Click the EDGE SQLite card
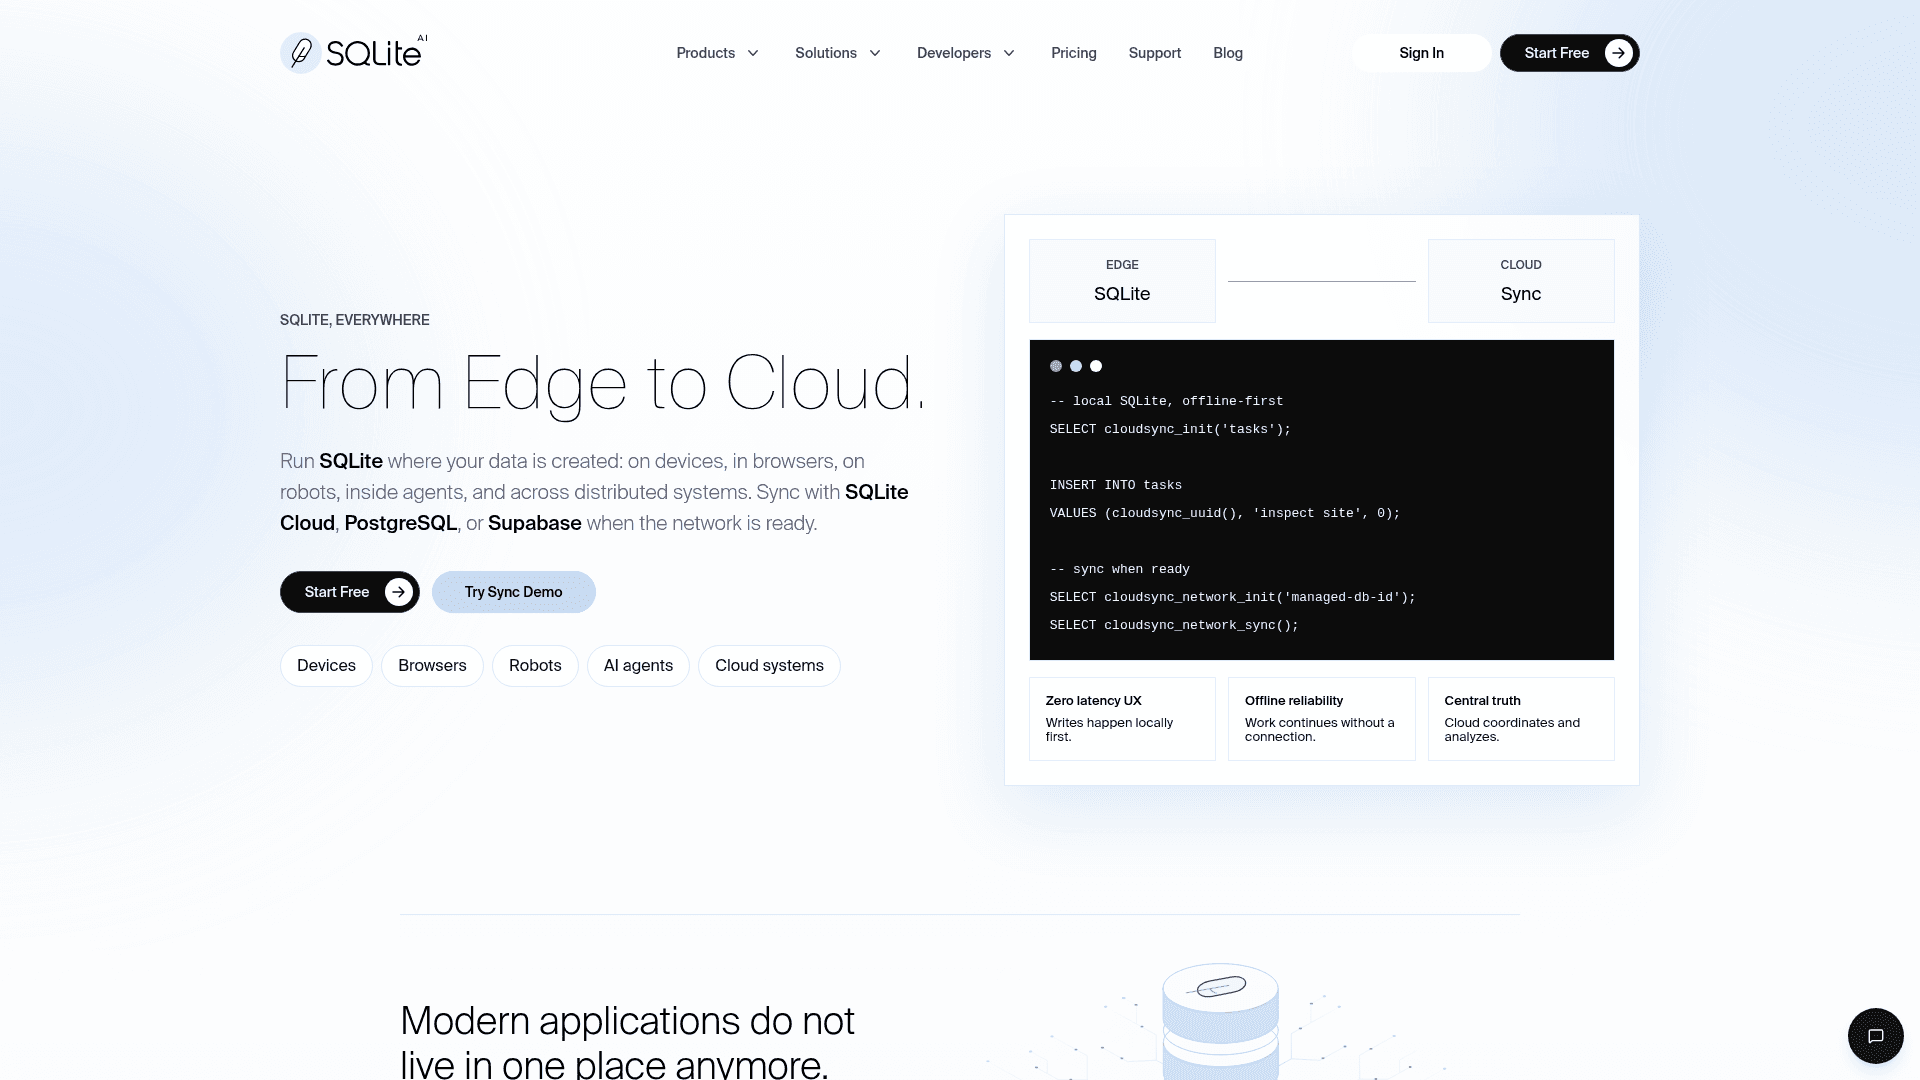 [1122, 281]
